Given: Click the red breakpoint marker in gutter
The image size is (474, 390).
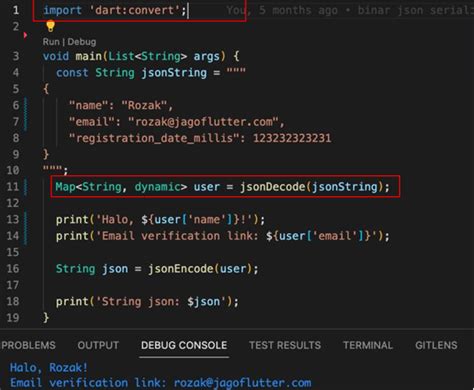Looking at the screenshot, I should 25,35.
